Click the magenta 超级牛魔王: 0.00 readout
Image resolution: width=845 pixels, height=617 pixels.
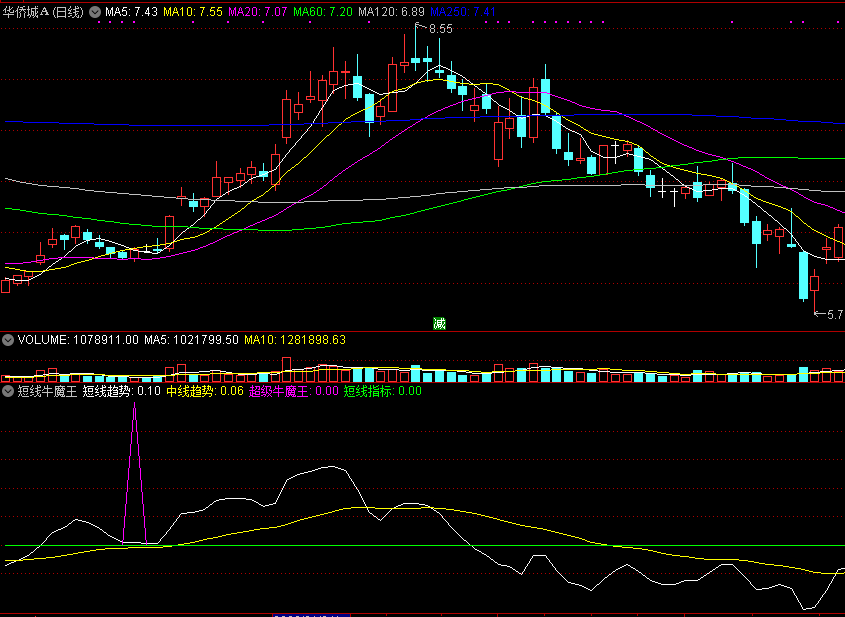[294, 391]
